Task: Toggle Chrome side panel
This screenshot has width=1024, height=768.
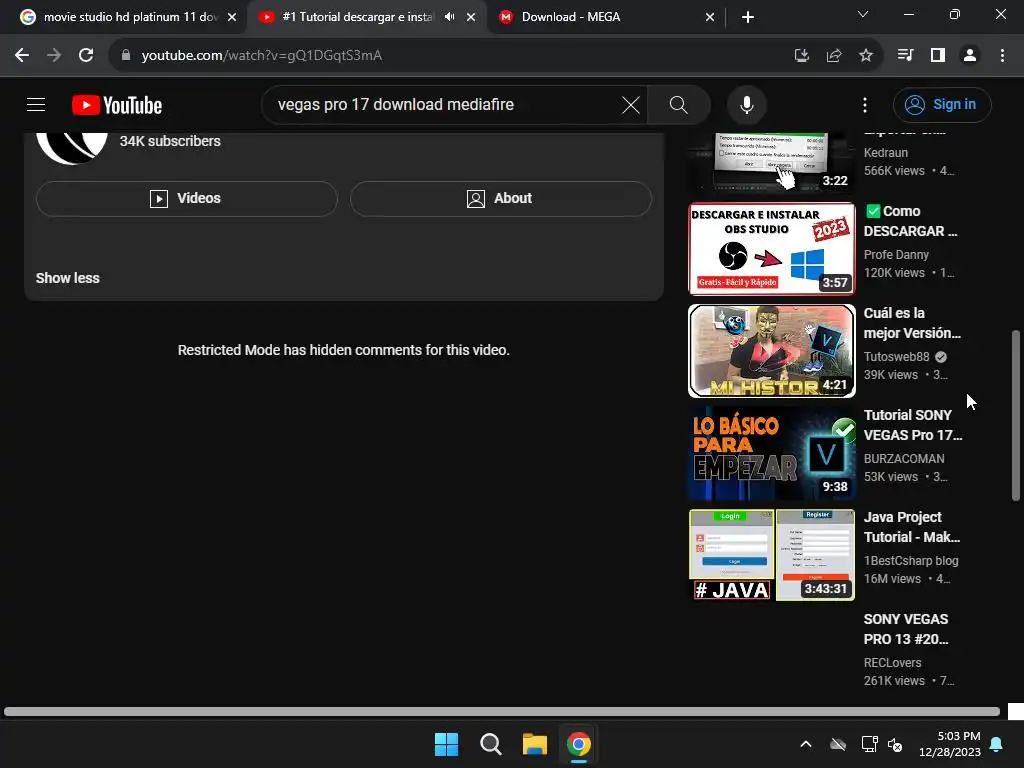Action: tap(938, 56)
